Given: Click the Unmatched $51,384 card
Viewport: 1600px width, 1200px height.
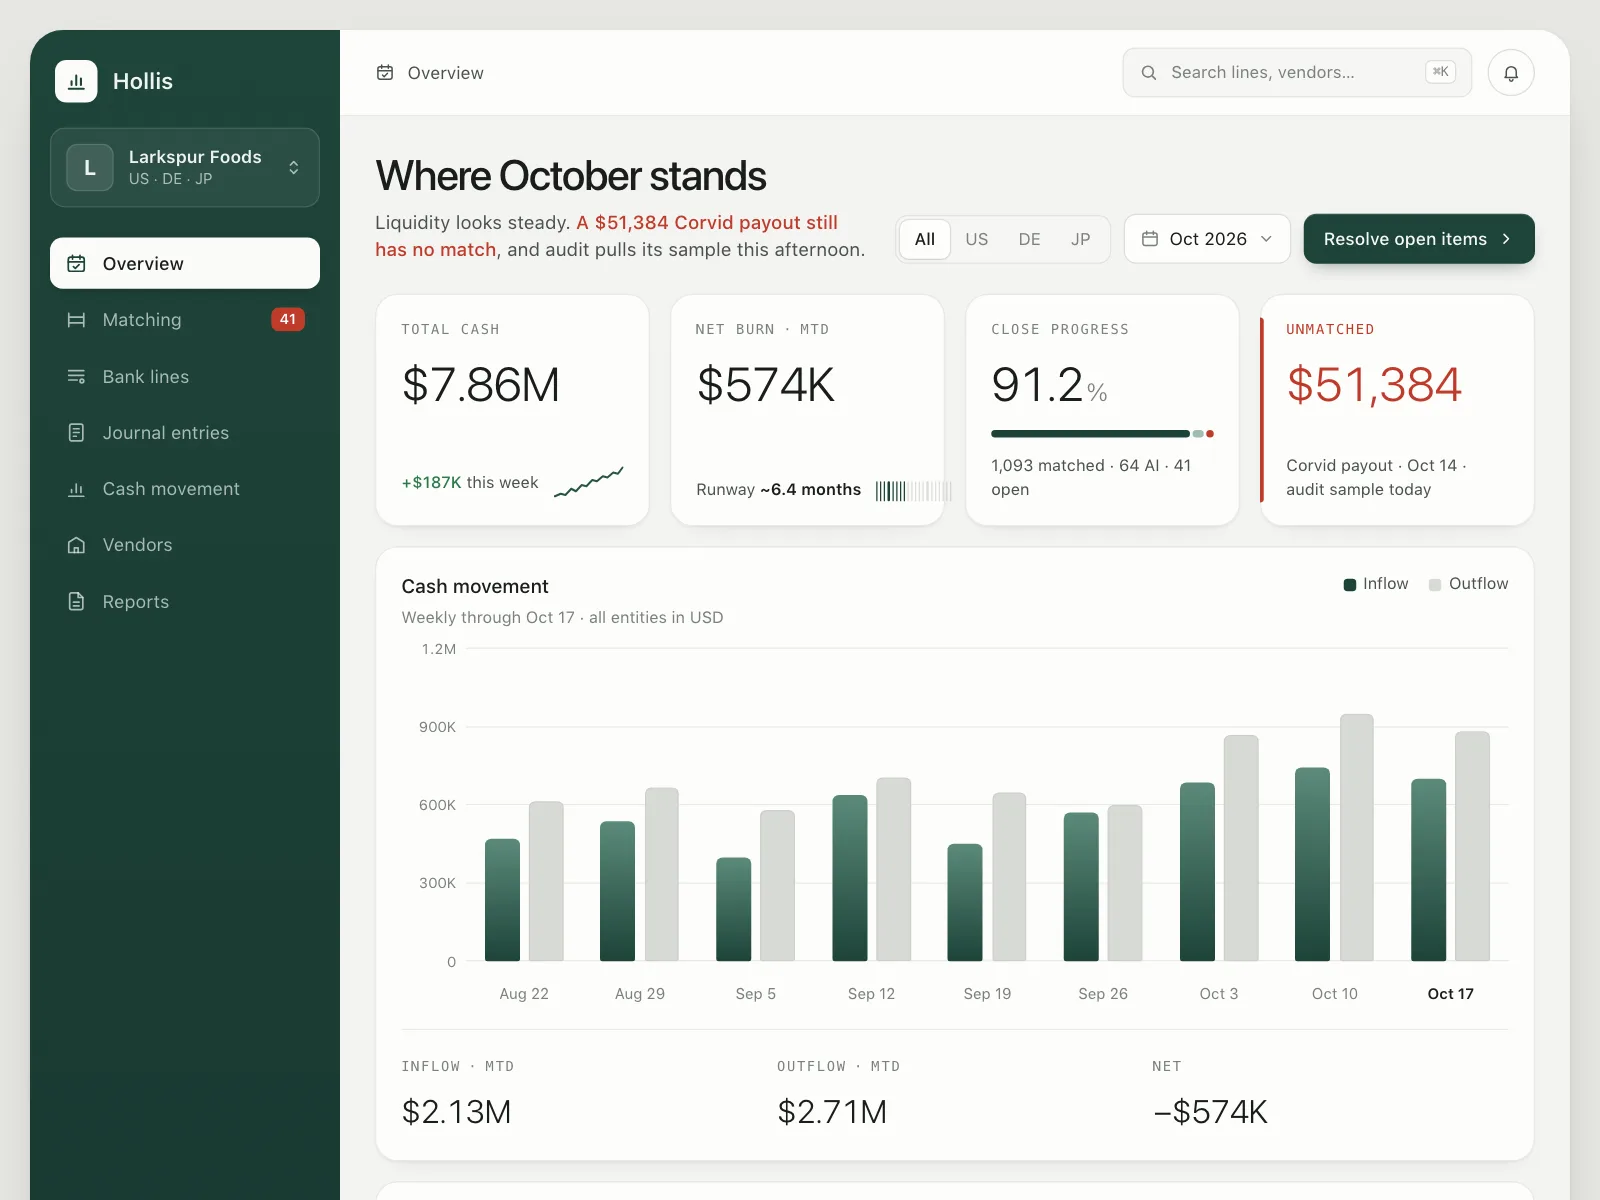Looking at the screenshot, I should [x=1397, y=410].
